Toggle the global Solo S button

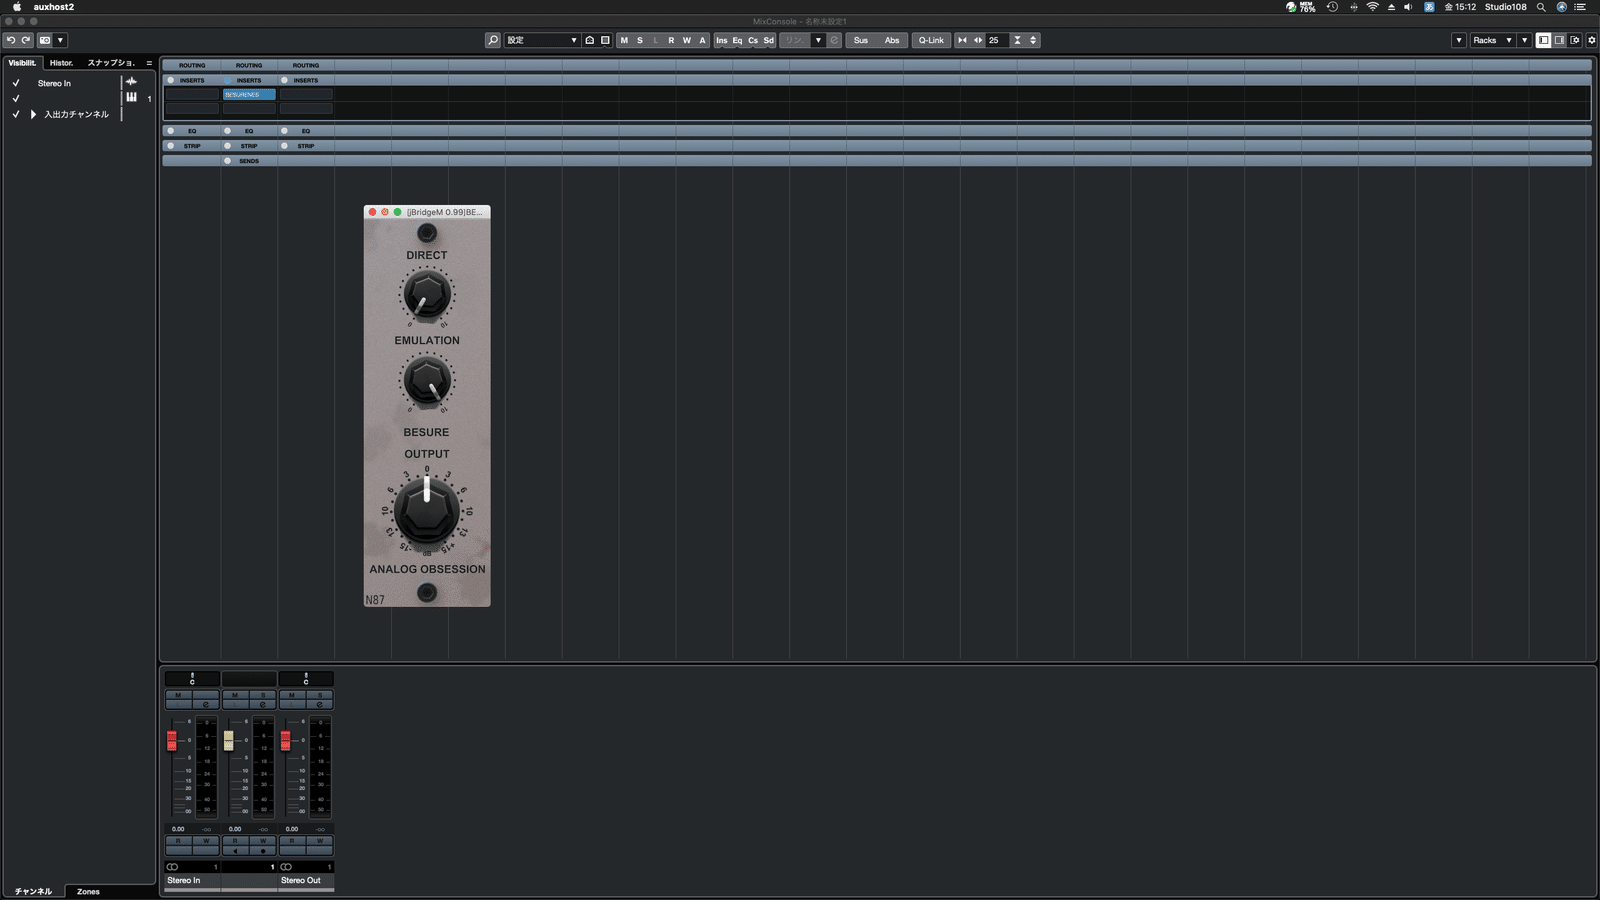pos(640,40)
